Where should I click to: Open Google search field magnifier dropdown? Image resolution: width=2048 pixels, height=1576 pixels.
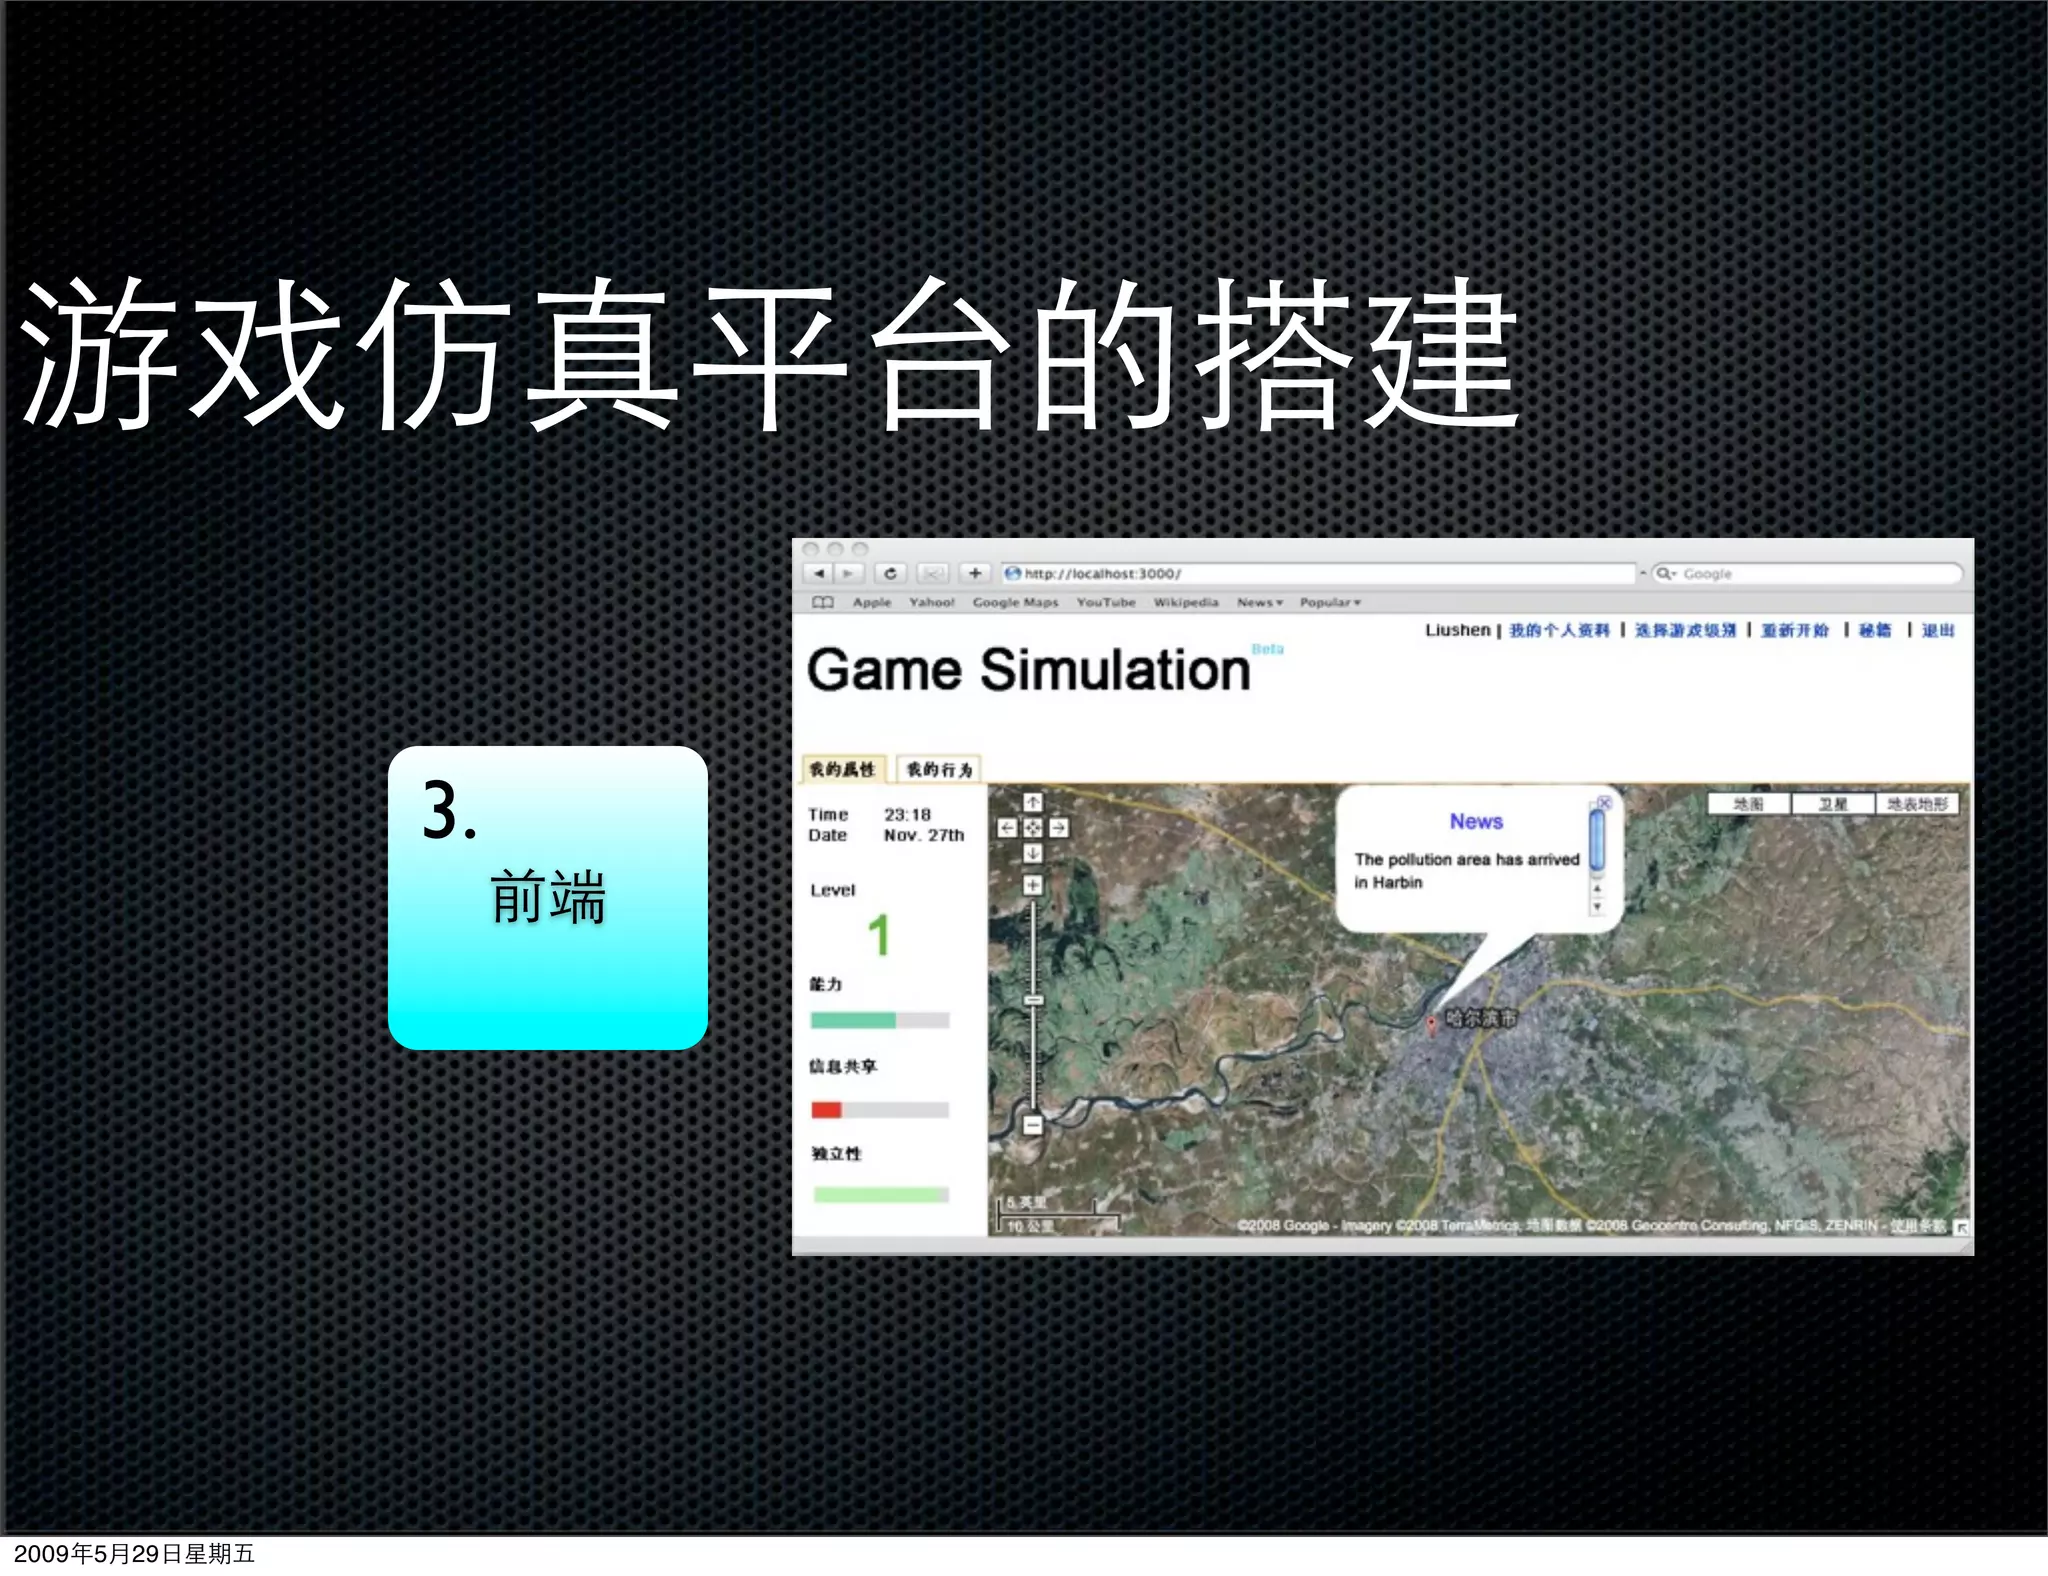(x=1666, y=573)
